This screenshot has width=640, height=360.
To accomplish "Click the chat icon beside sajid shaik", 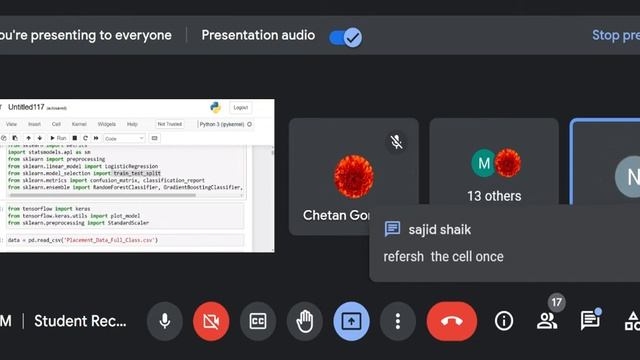I will pyautogui.click(x=392, y=229).
